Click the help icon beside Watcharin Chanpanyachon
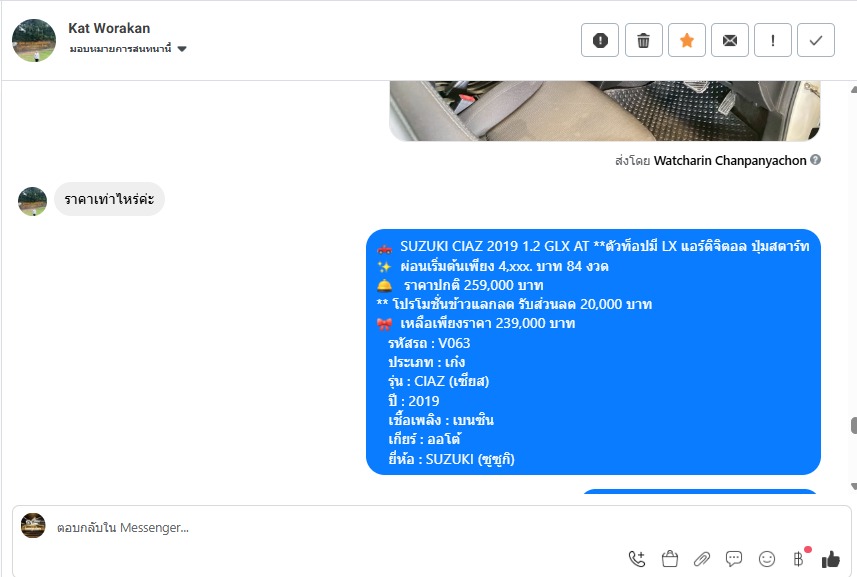 pos(815,160)
